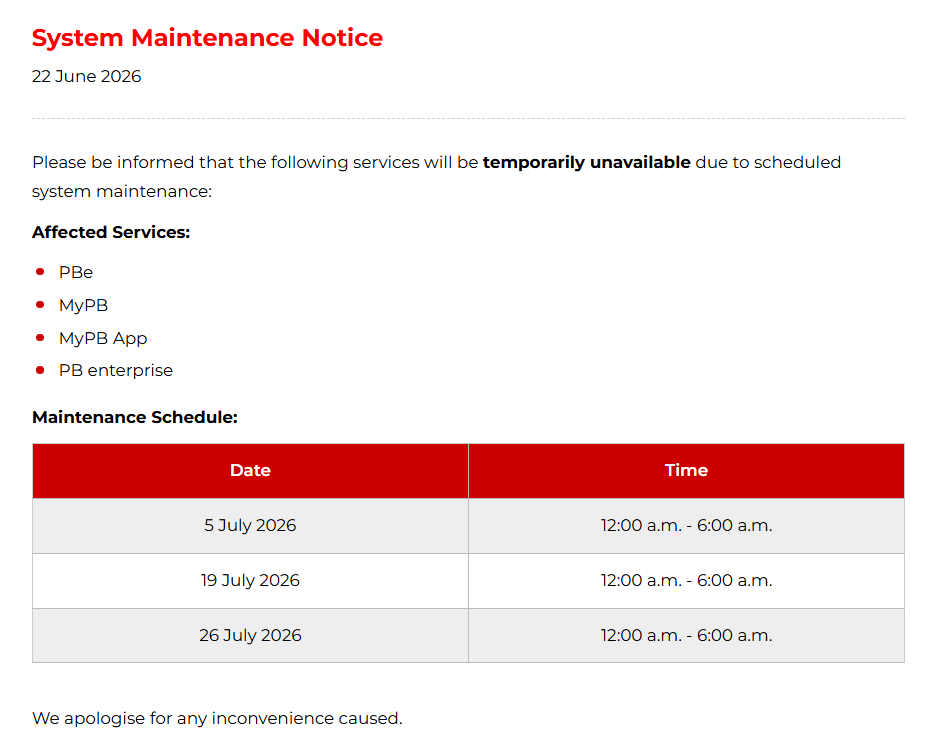Click the Date column header
The image size is (937, 747).
tap(250, 471)
